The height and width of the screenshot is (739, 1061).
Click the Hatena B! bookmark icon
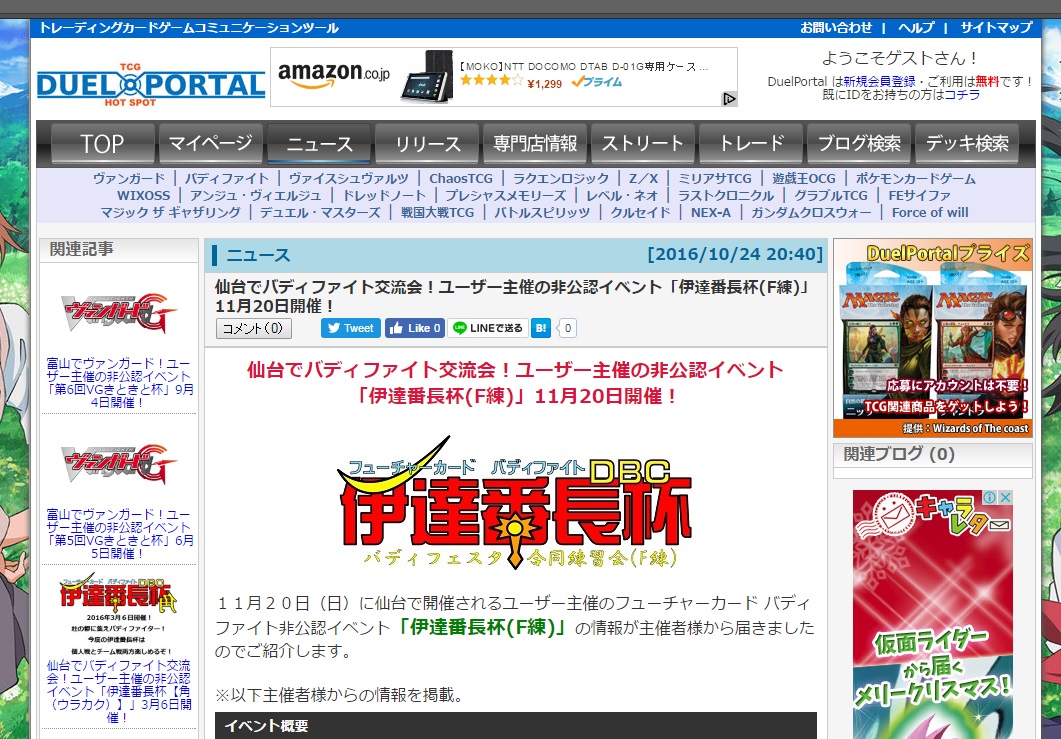coord(541,328)
